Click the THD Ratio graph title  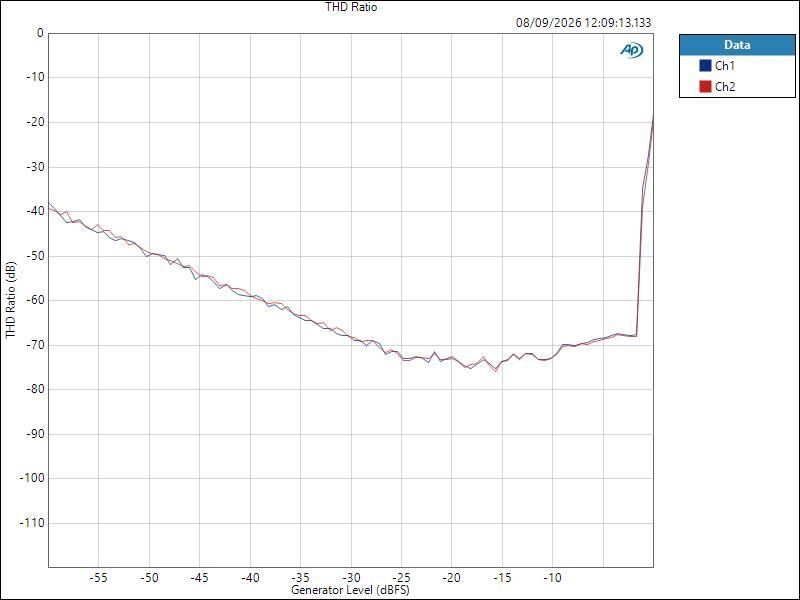[351, 7]
